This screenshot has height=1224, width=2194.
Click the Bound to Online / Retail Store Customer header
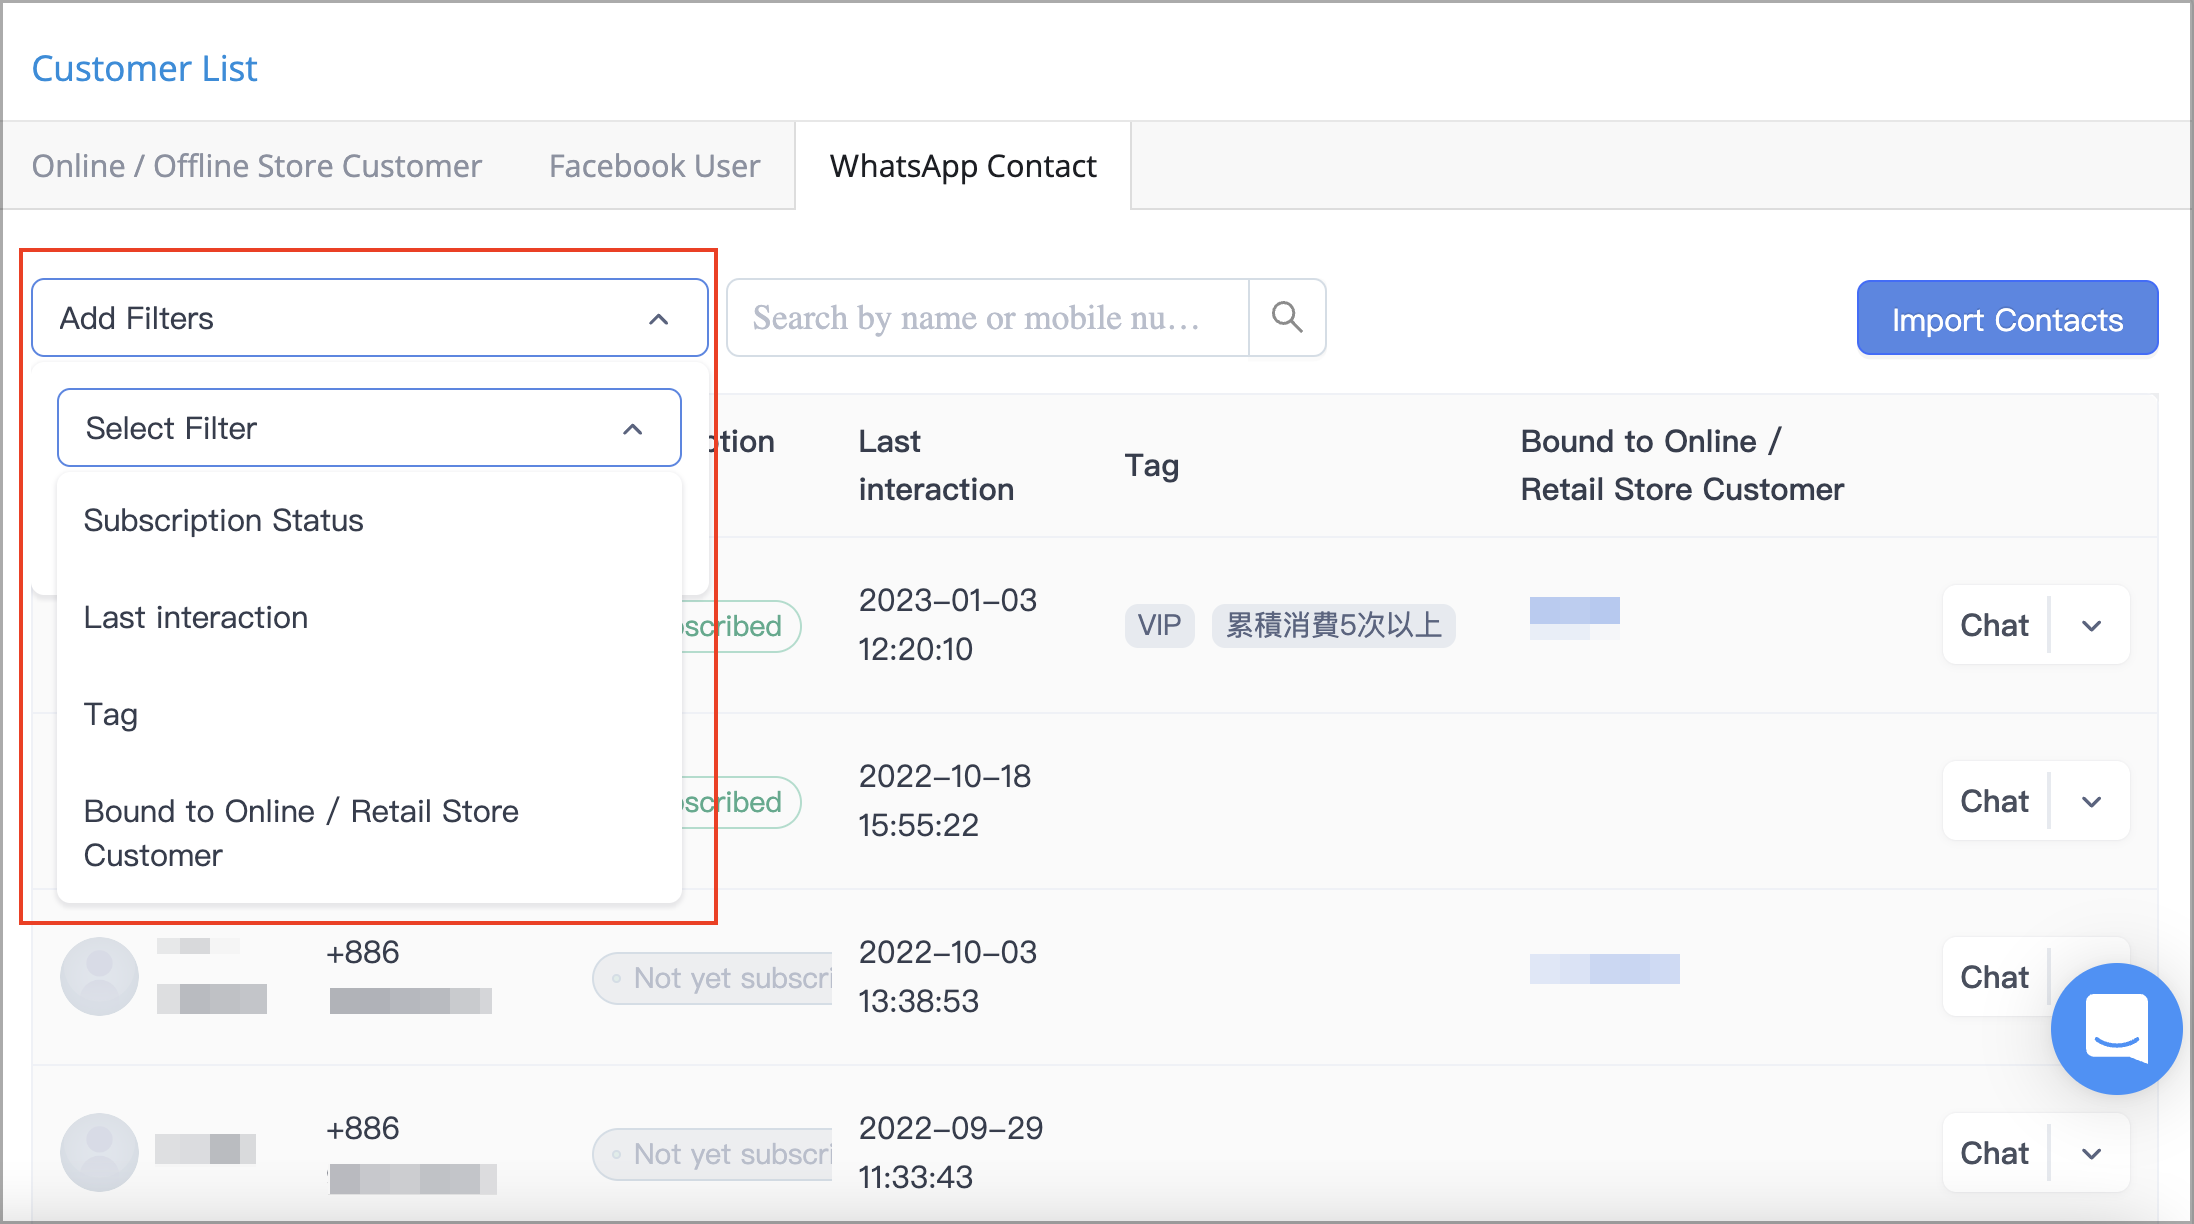[x=1682, y=466]
